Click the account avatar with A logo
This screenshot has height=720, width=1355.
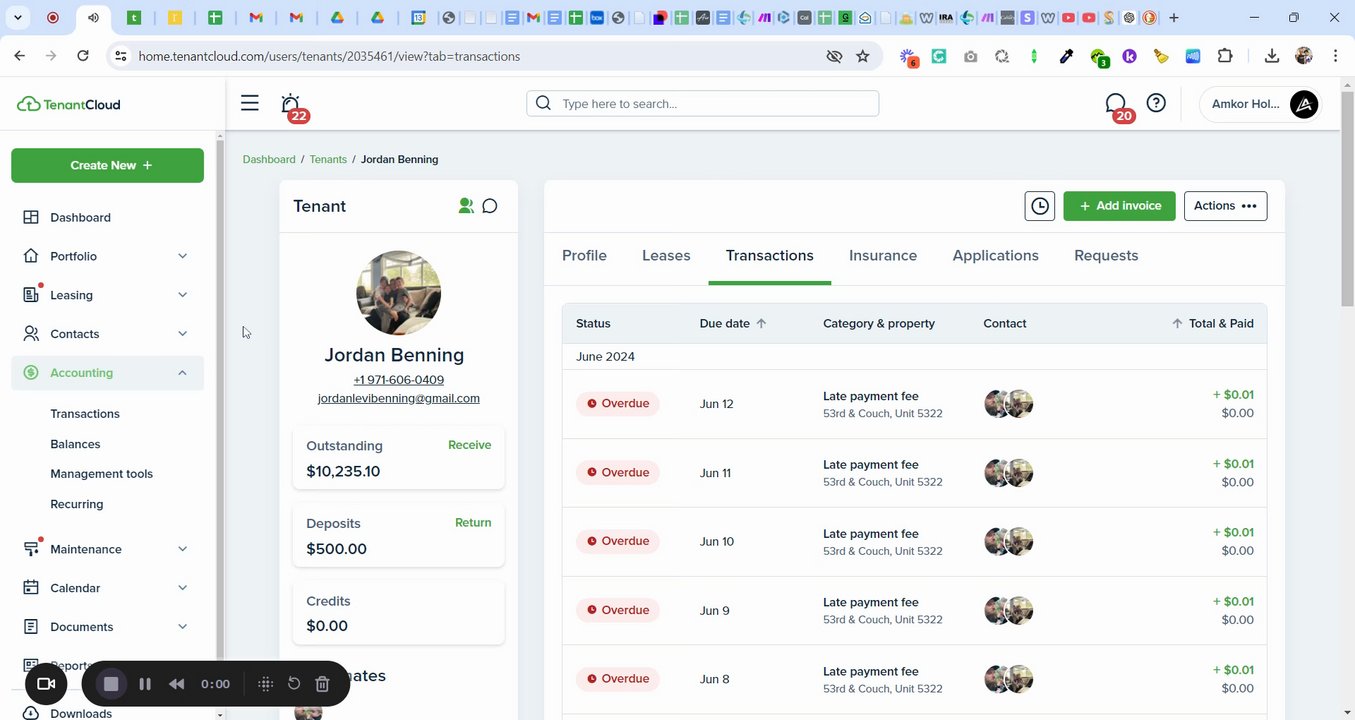[x=1304, y=104]
